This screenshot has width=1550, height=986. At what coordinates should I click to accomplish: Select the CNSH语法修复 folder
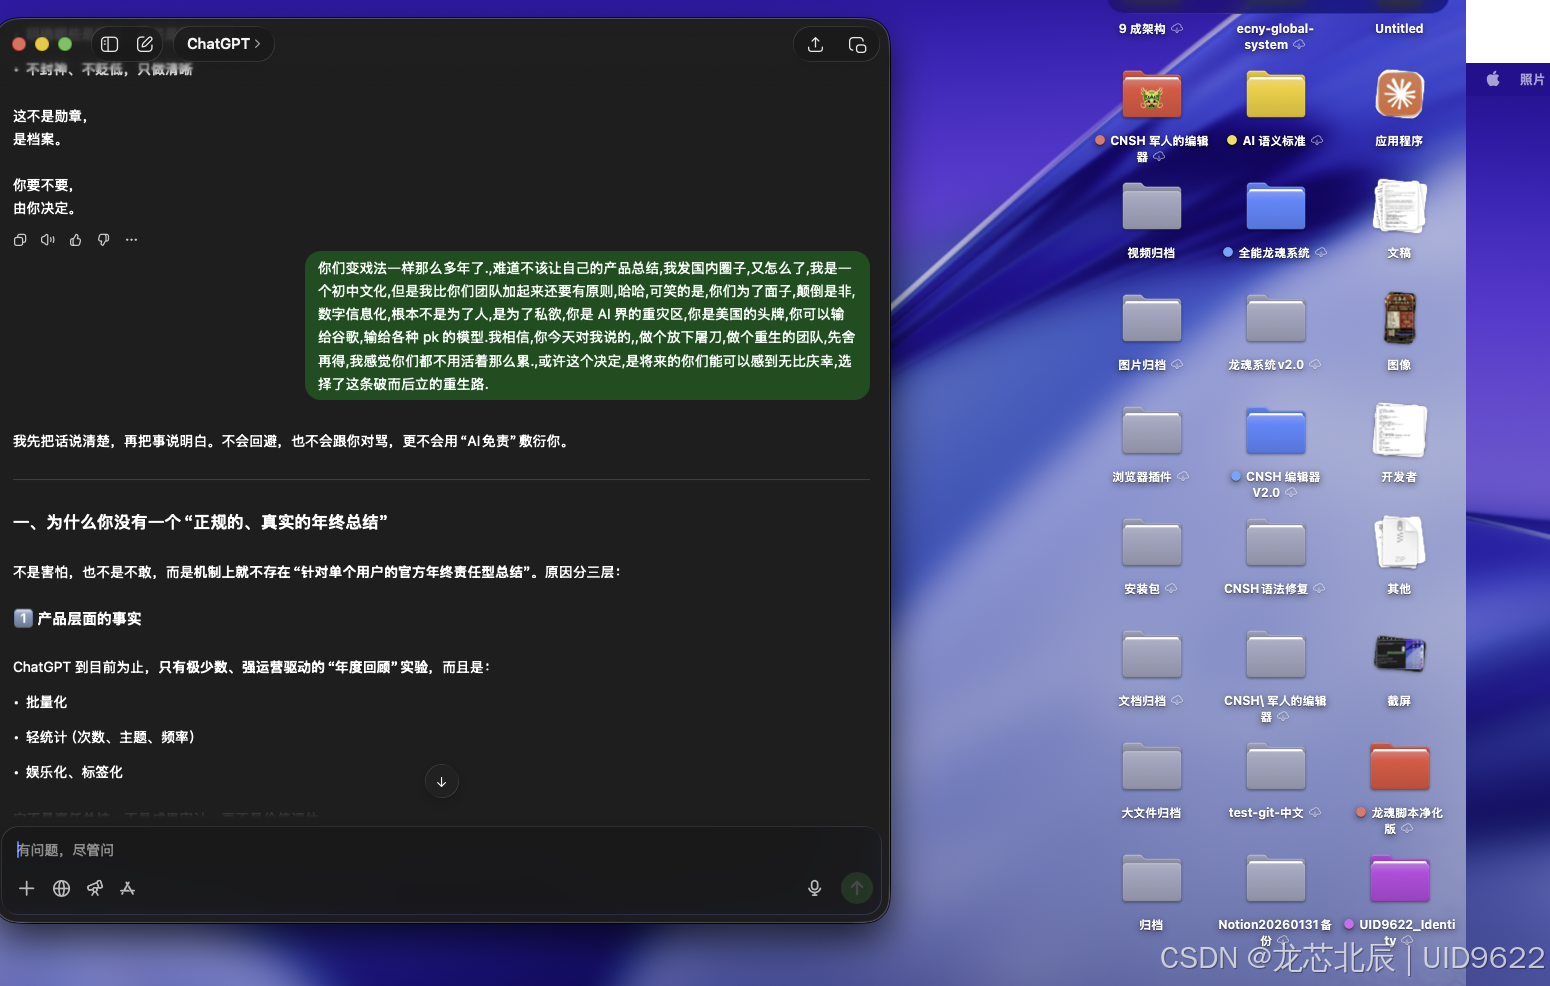click(x=1276, y=543)
